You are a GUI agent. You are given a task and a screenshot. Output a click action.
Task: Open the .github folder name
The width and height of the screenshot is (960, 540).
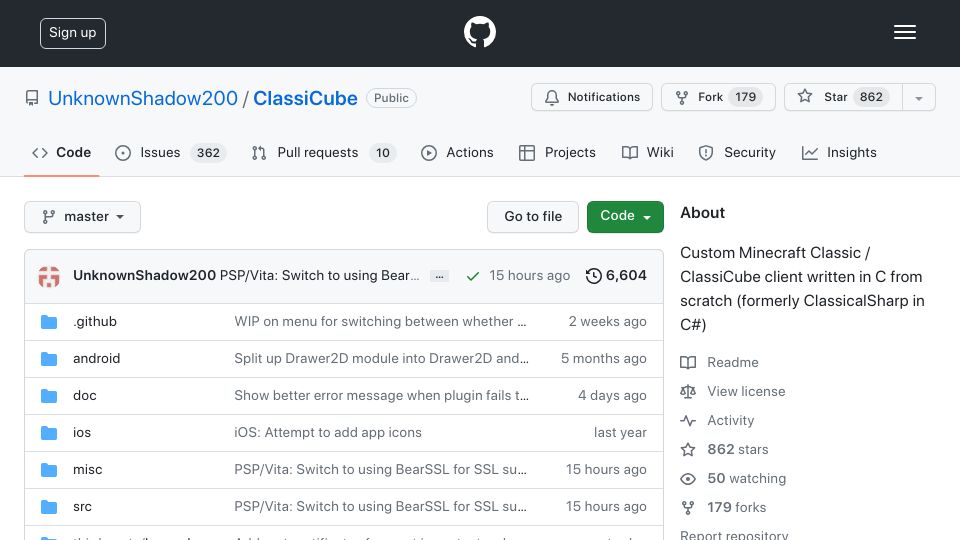tap(95, 321)
